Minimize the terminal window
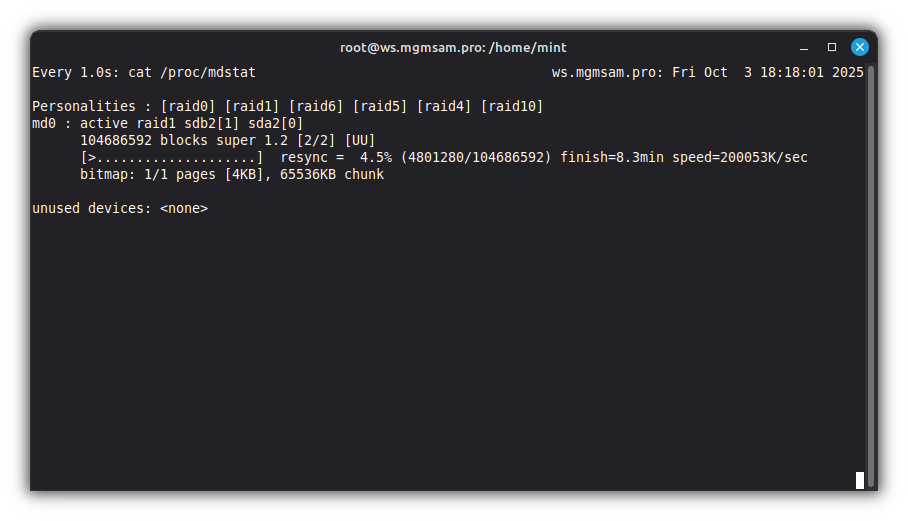This screenshot has width=908, height=521. [804, 47]
